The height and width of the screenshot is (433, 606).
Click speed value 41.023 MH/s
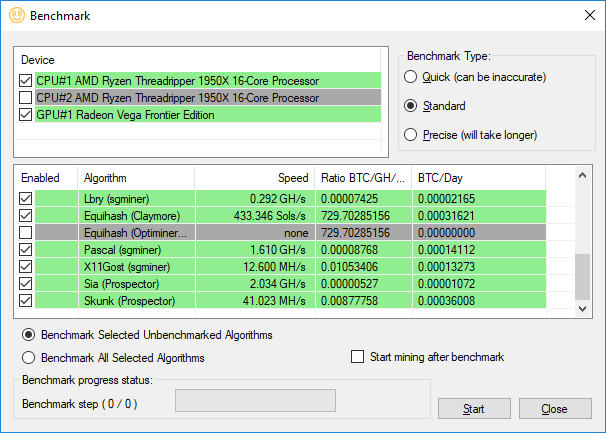[x=274, y=301]
